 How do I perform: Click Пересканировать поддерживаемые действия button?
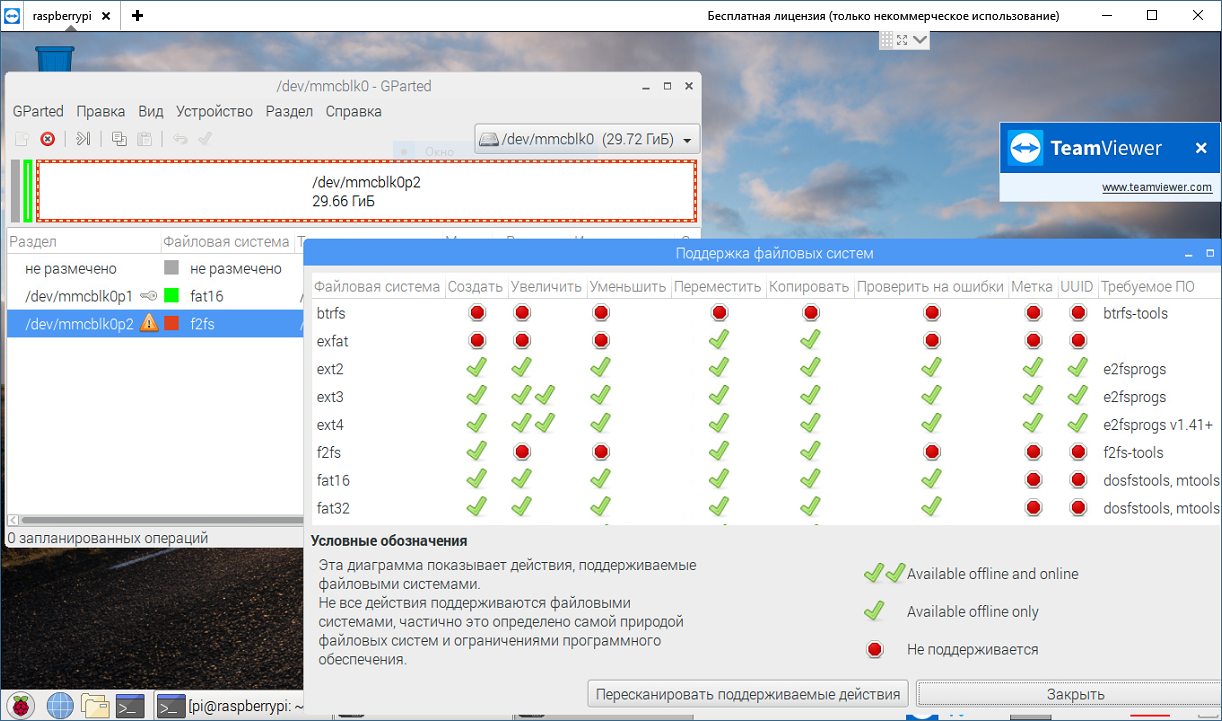748,694
